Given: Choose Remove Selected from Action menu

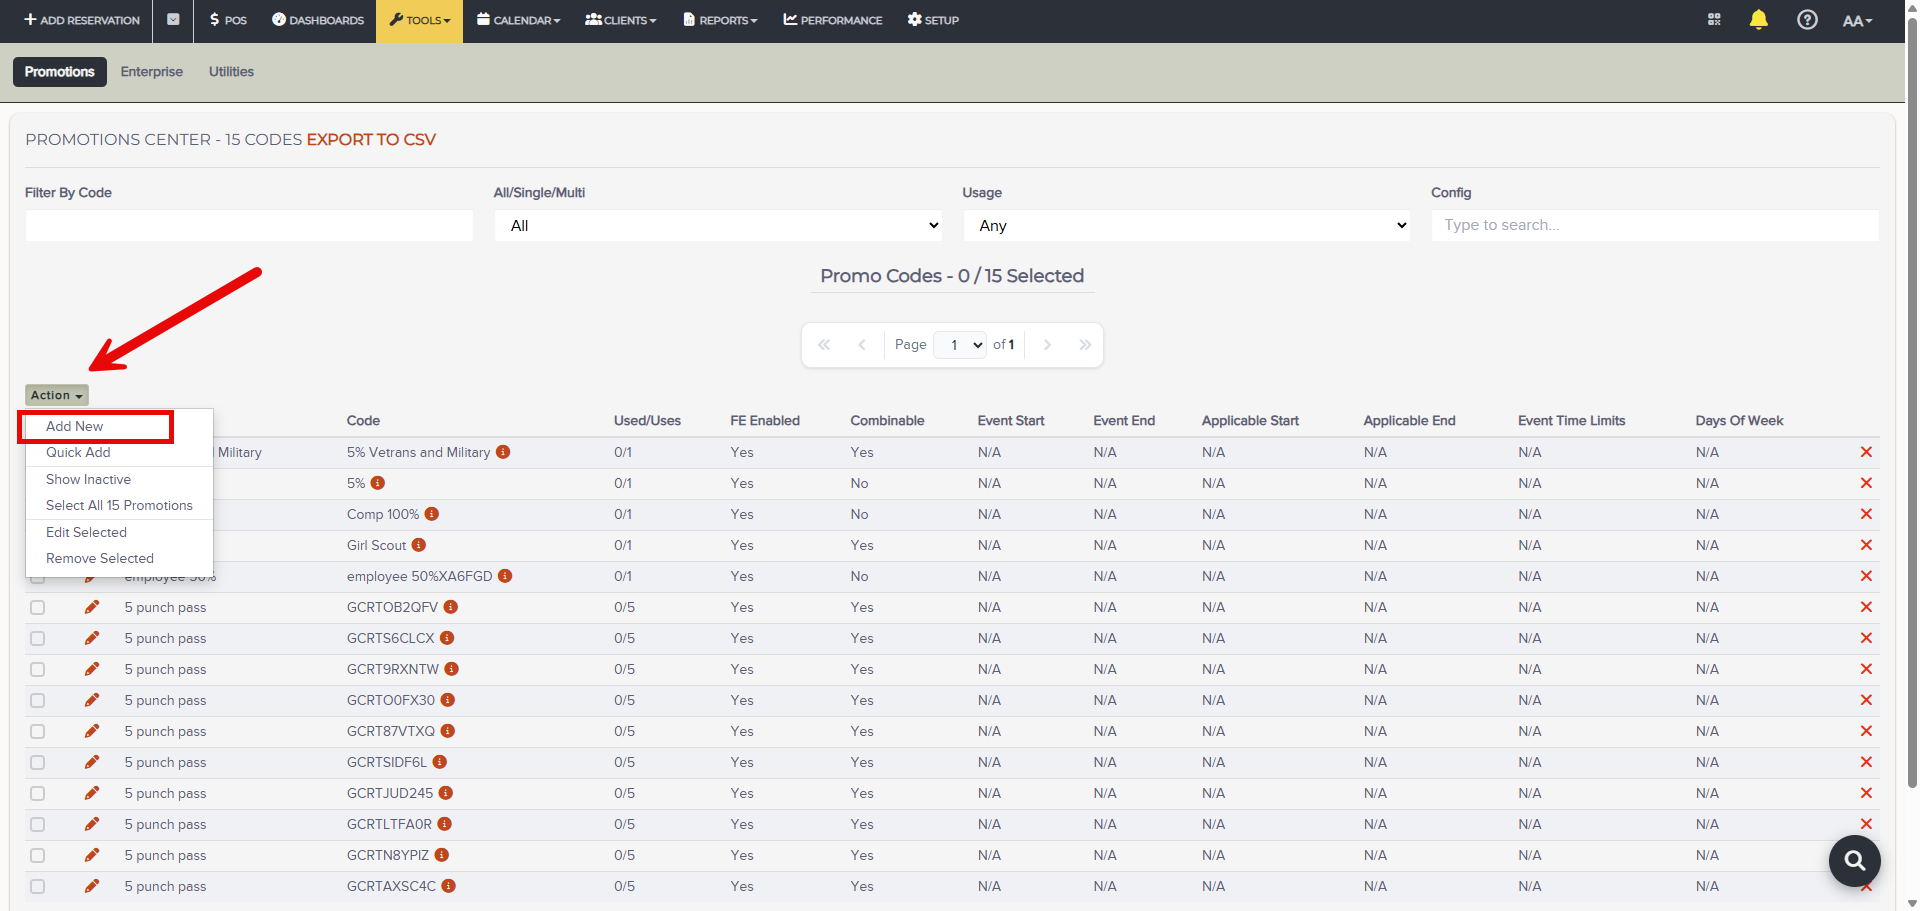Looking at the screenshot, I should pos(100,558).
